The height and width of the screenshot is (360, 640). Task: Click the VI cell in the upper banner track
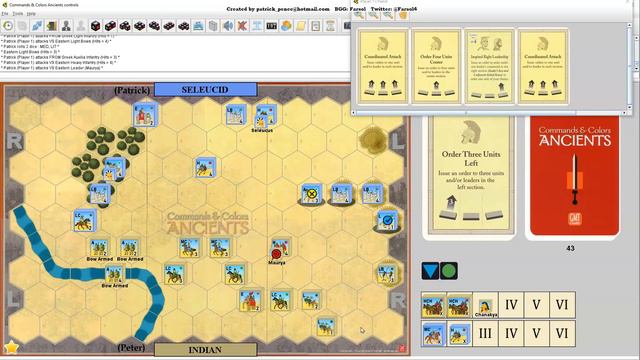pyautogui.click(x=562, y=305)
